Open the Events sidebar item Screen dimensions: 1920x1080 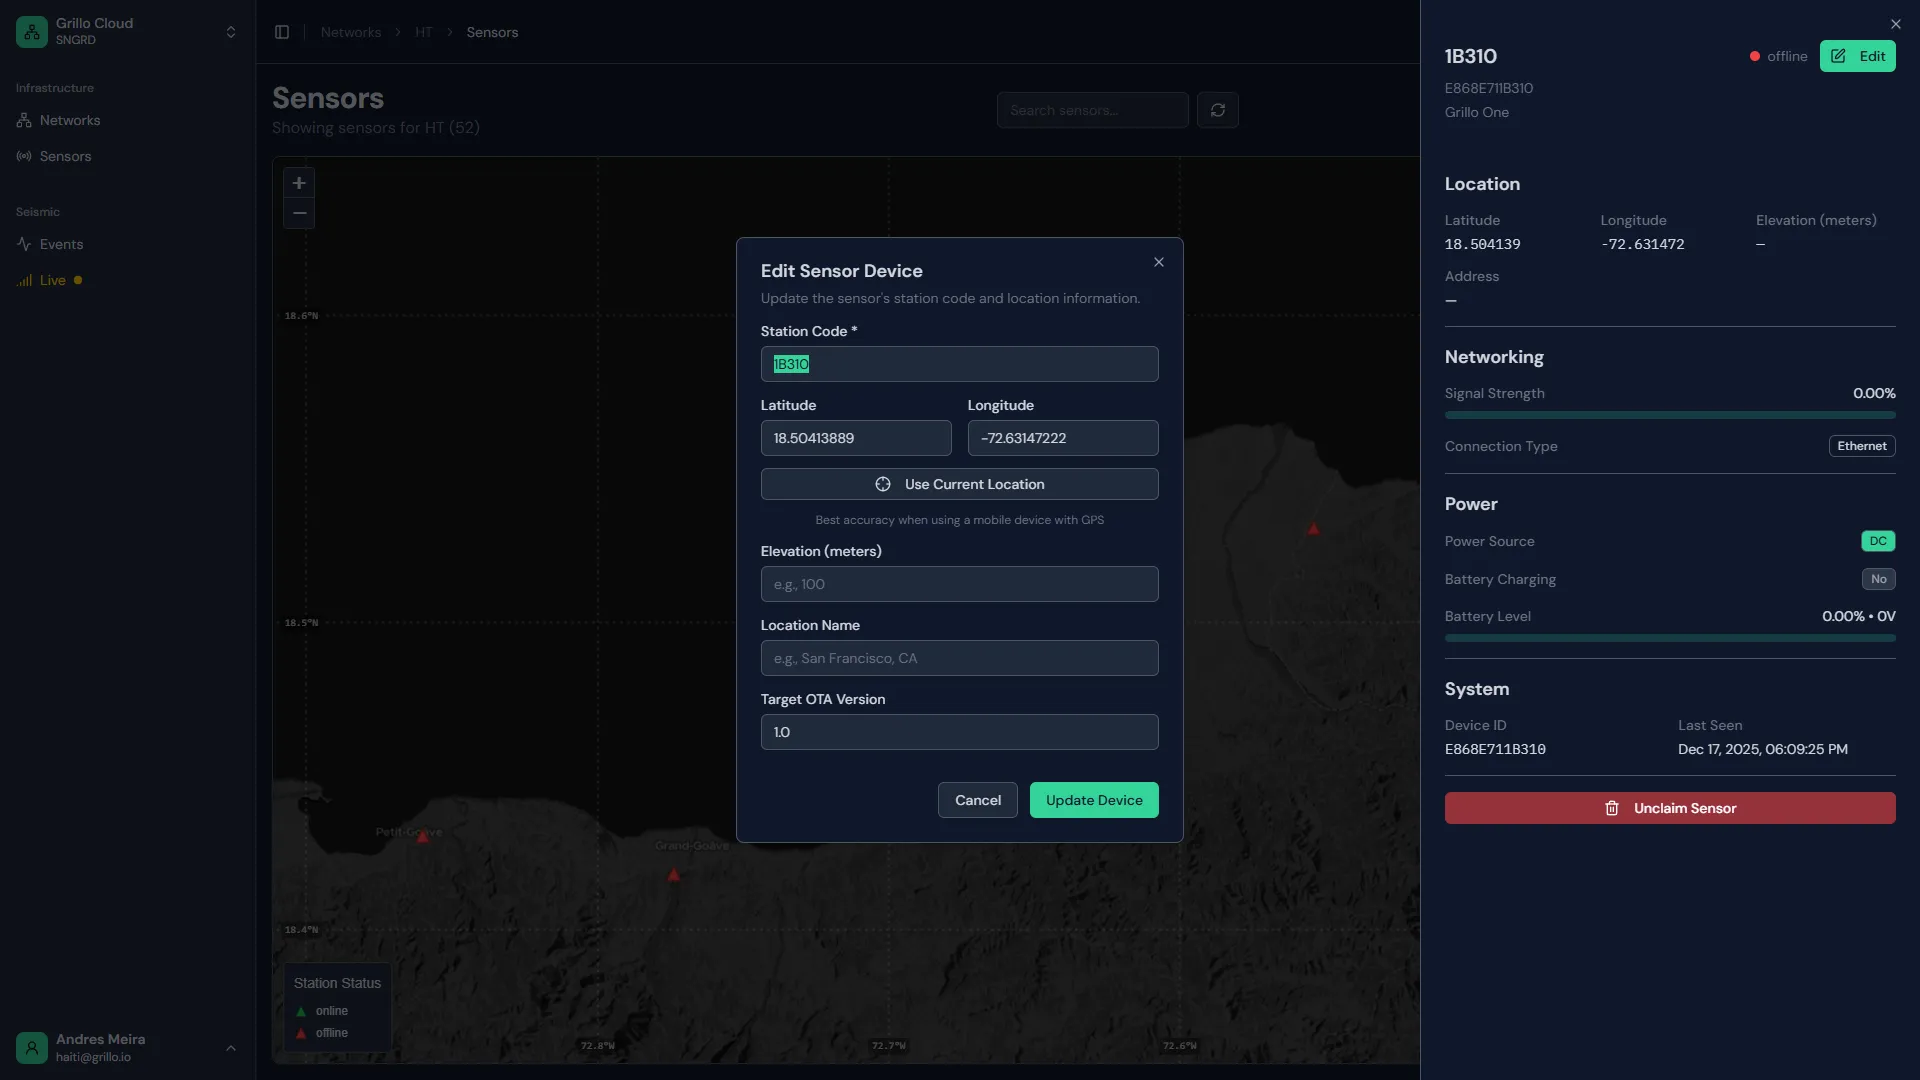pyautogui.click(x=61, y=244)
